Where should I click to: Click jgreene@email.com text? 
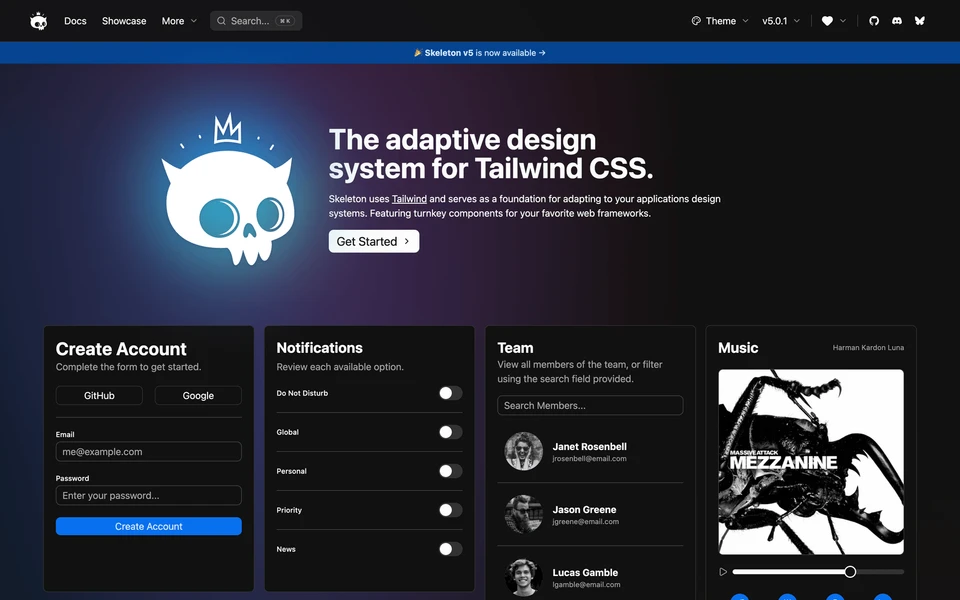(x=585, y=522)
